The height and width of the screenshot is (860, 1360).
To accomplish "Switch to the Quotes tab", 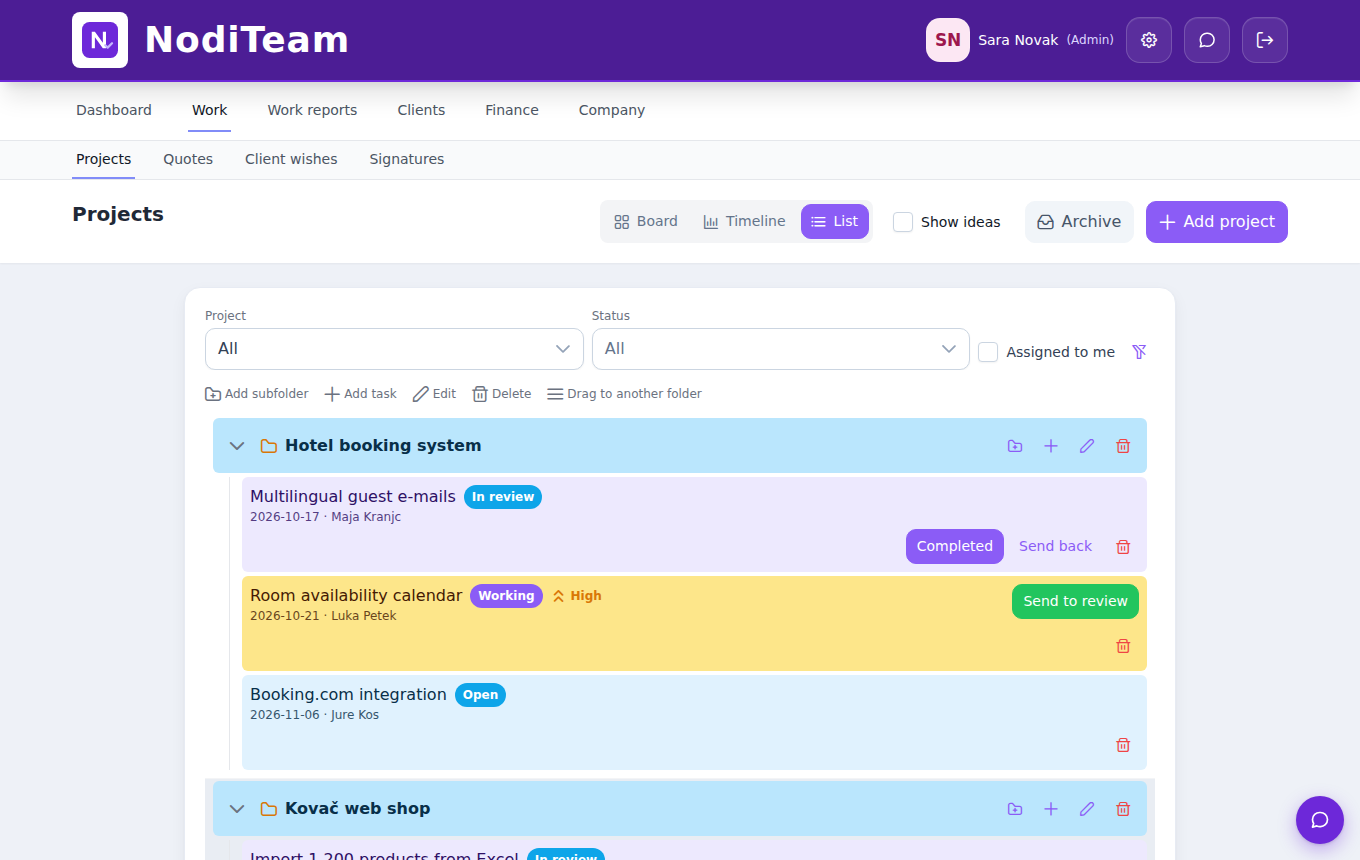I will click(x=188, y=159).
